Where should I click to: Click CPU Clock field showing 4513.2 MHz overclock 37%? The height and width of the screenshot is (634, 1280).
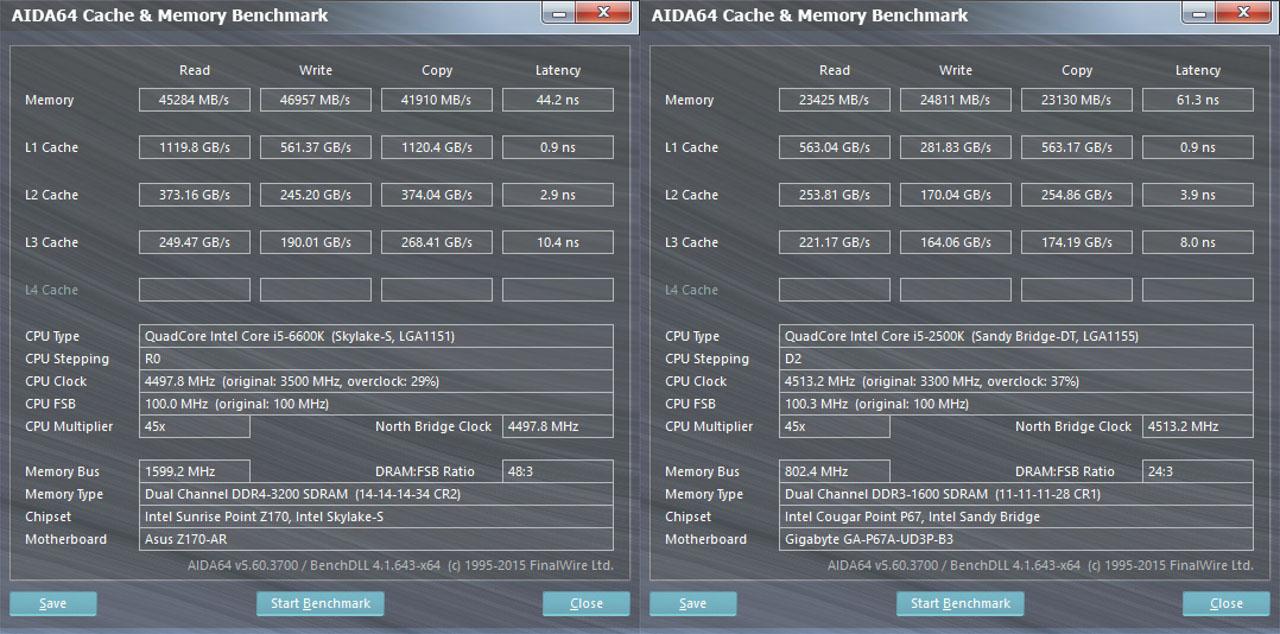pyautogui.click(x=1016, y=381)
